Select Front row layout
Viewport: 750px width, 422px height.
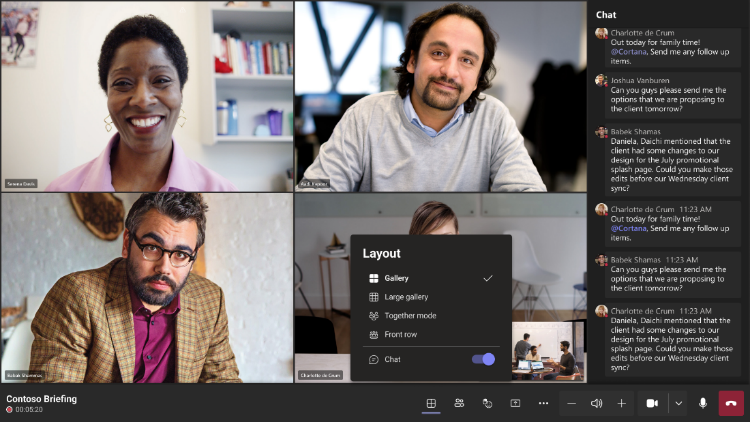click(431, 334)
